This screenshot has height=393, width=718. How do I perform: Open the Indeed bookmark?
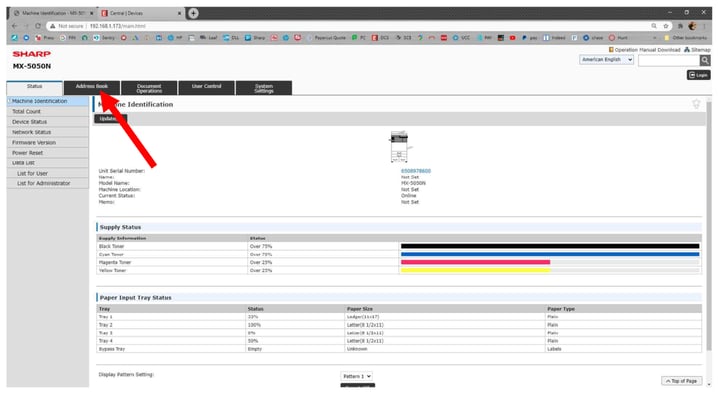pos(554,38)
